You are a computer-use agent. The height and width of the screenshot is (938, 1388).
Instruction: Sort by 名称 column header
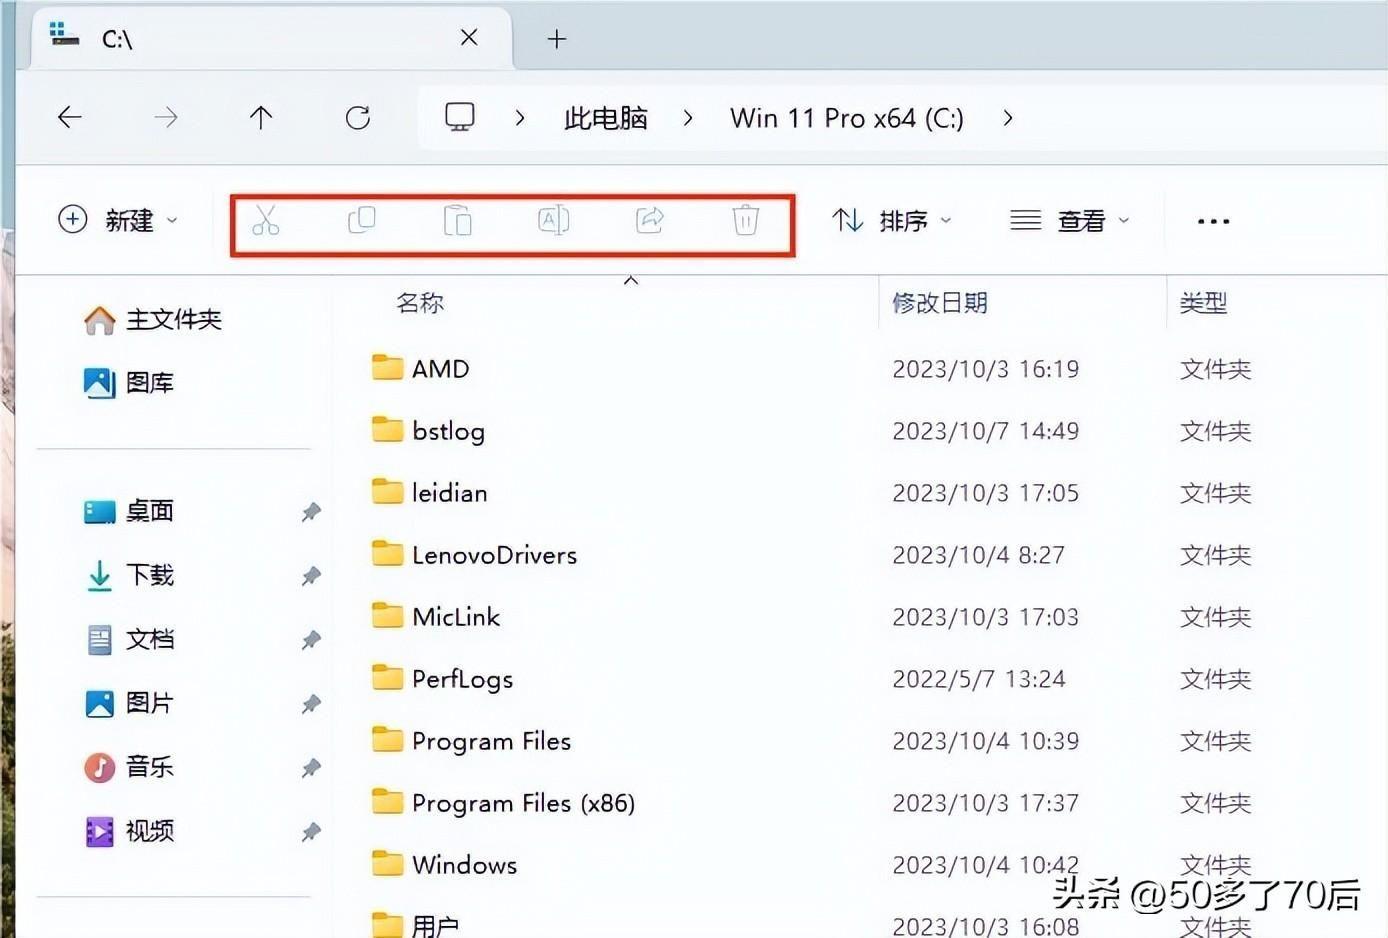click(420, 303)
